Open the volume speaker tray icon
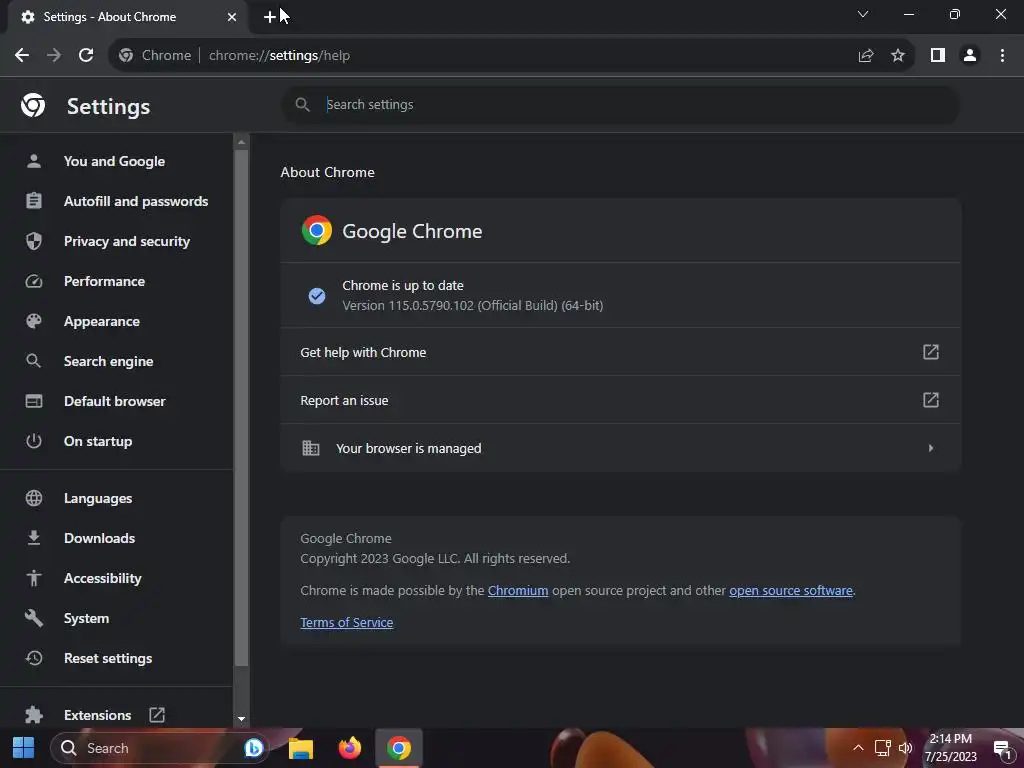The height and width of the screenshot is (768, 1024). coord(905,748)
